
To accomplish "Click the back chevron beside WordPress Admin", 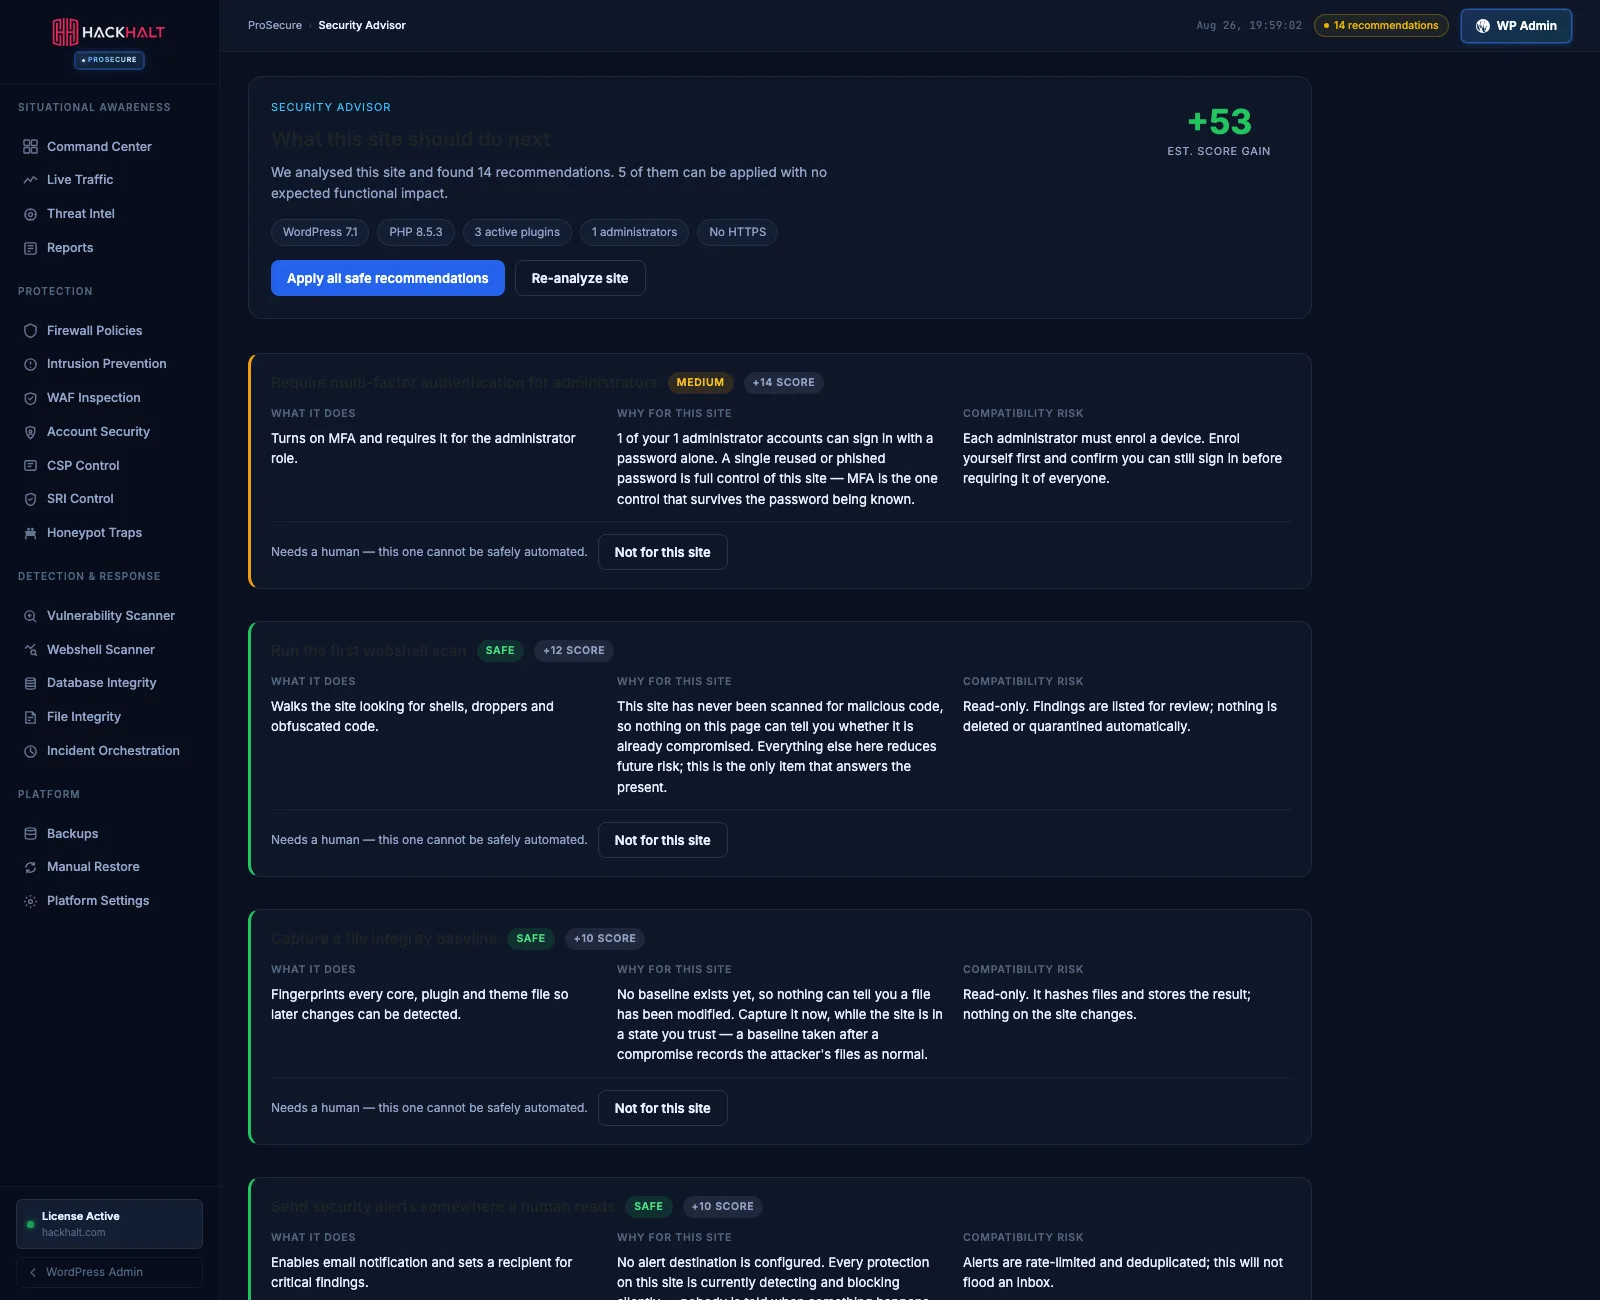I will click(33, 1272).
